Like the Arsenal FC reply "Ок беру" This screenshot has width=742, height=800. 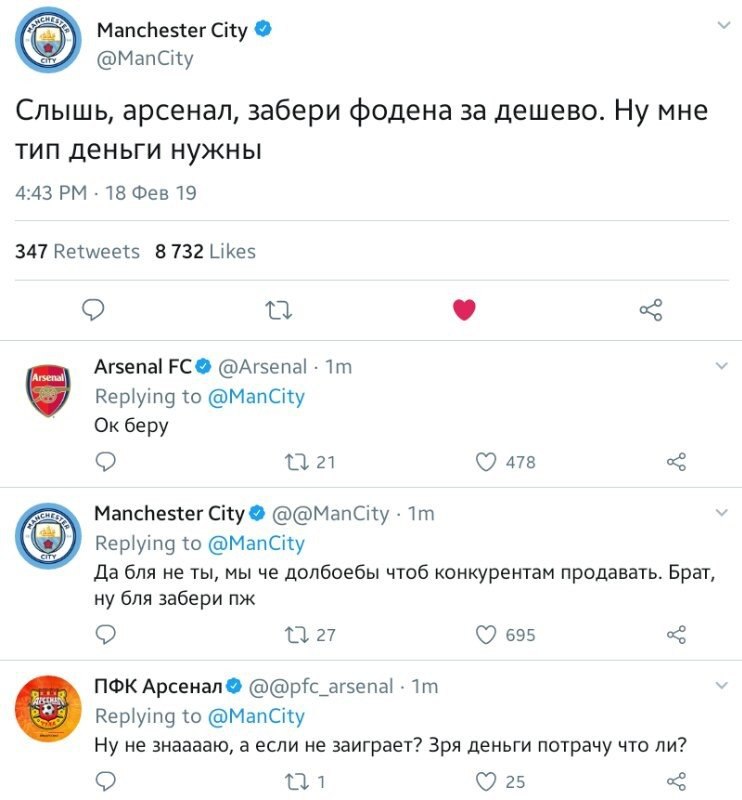coord(486,462)
